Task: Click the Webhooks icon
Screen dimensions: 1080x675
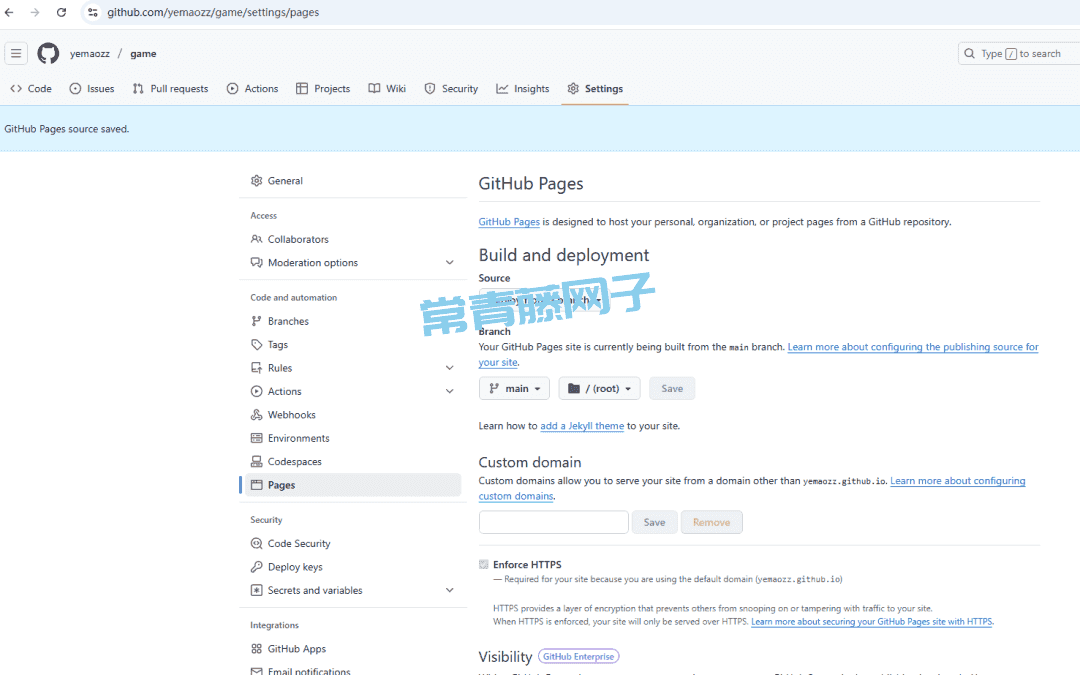Action: point(256,415)
